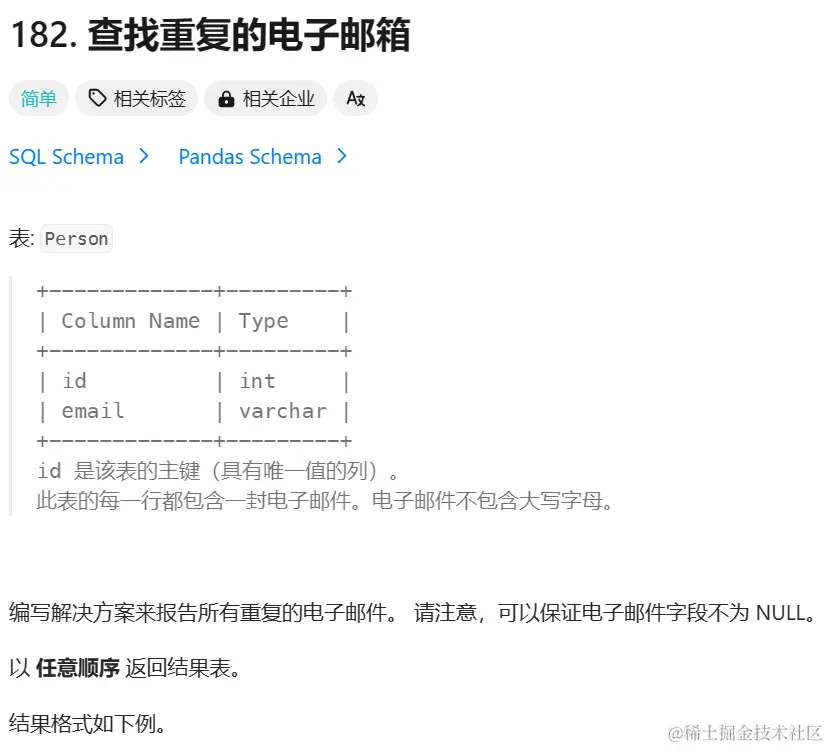Viewport: 829px width, 749px height.
Task: Click the 'Column Name' header in table
Action: (x=131, y=321)
